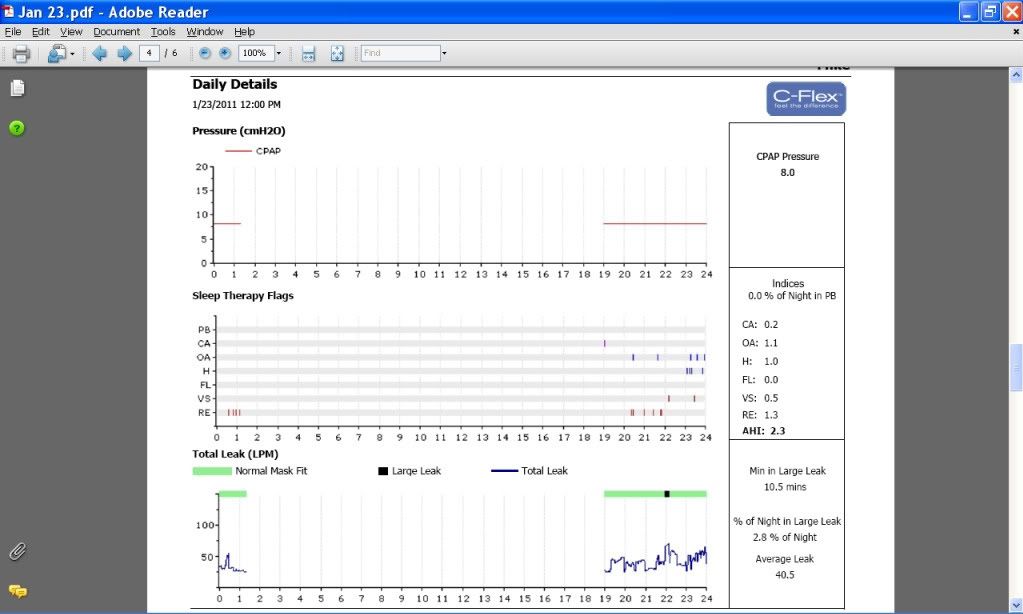Image resolution: width=1023 pixels, height=614 pixels.
Task: Click the vertical scrollbar thumb
Action: coord(1015,367)
